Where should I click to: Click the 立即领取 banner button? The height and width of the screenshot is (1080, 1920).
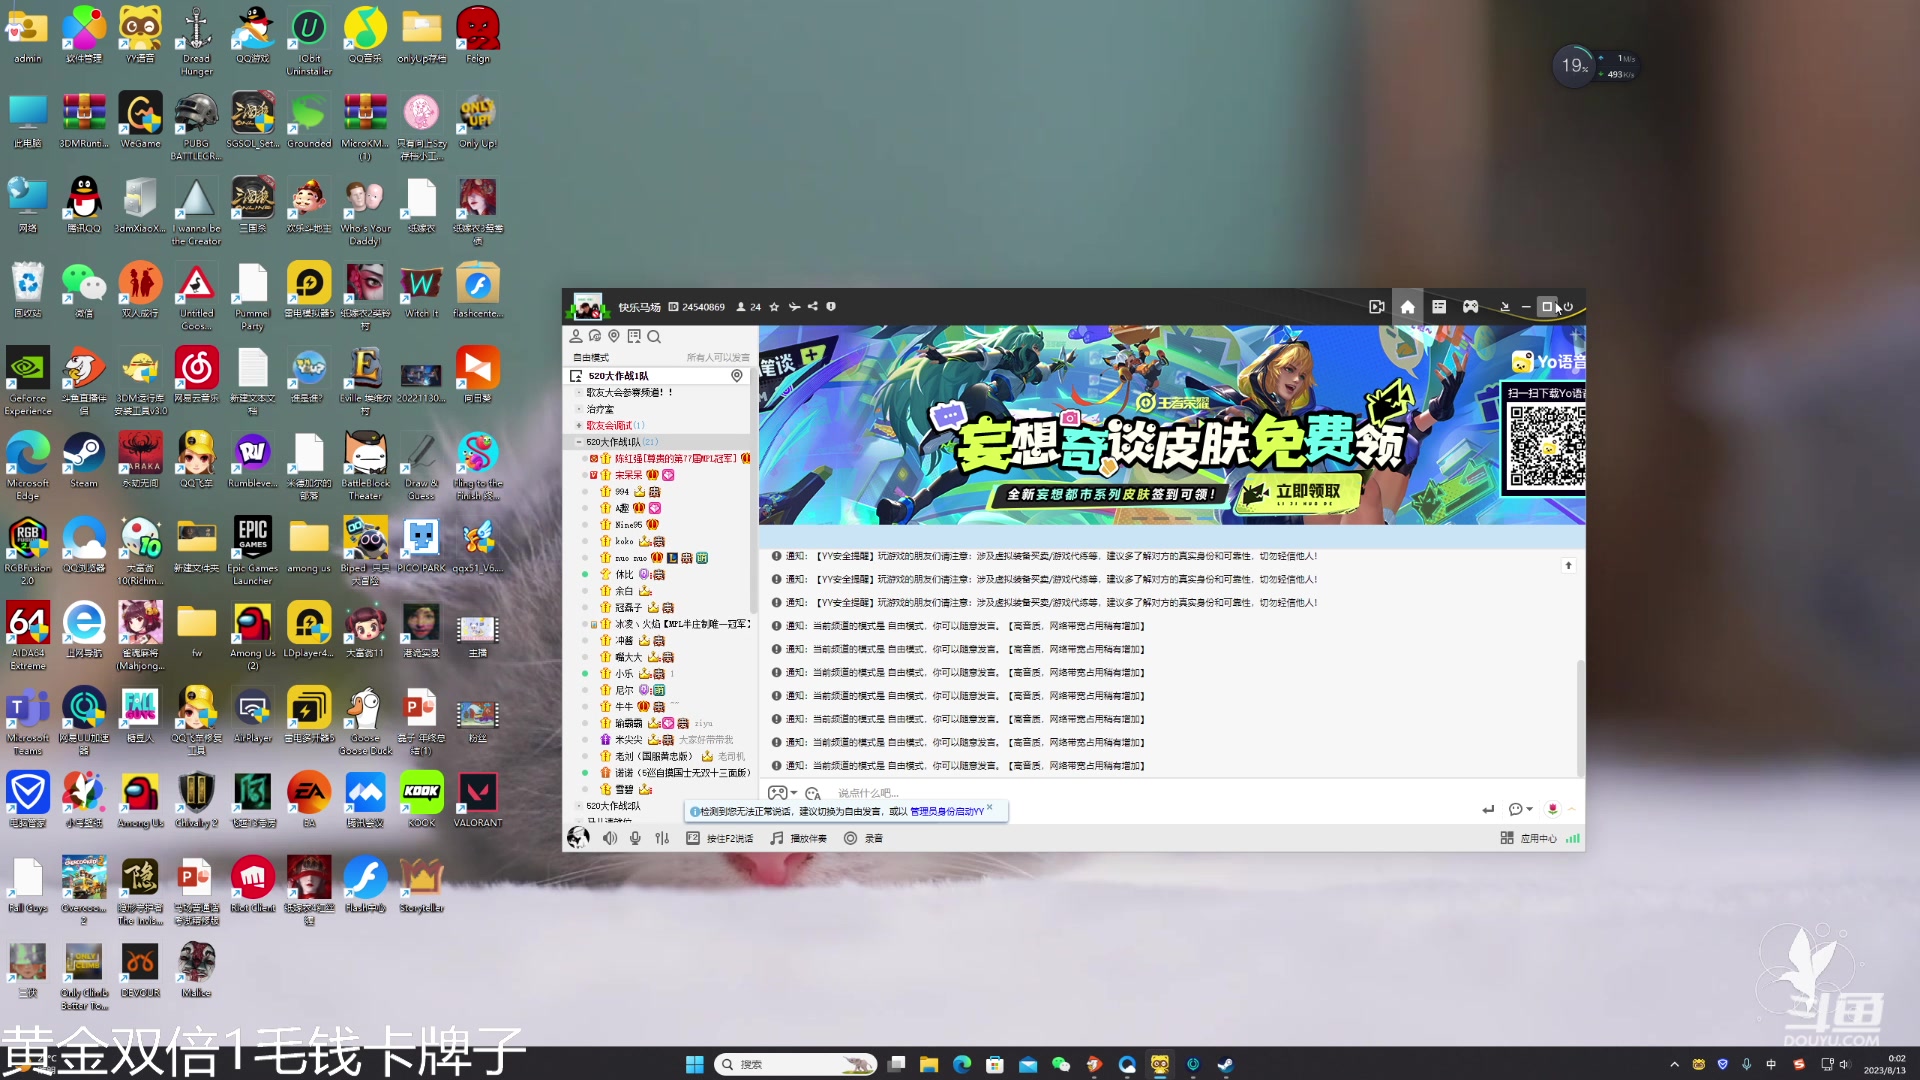click(x=1300, y=492)
